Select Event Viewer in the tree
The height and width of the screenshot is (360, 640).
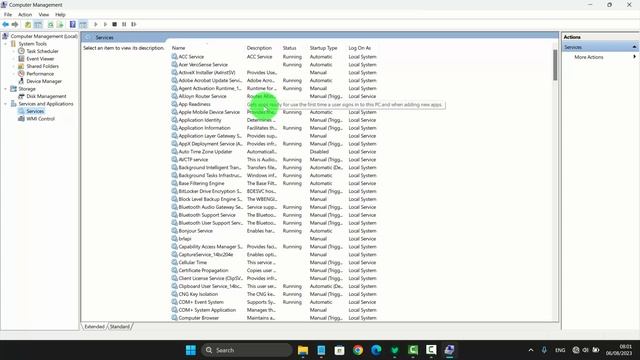40,59
